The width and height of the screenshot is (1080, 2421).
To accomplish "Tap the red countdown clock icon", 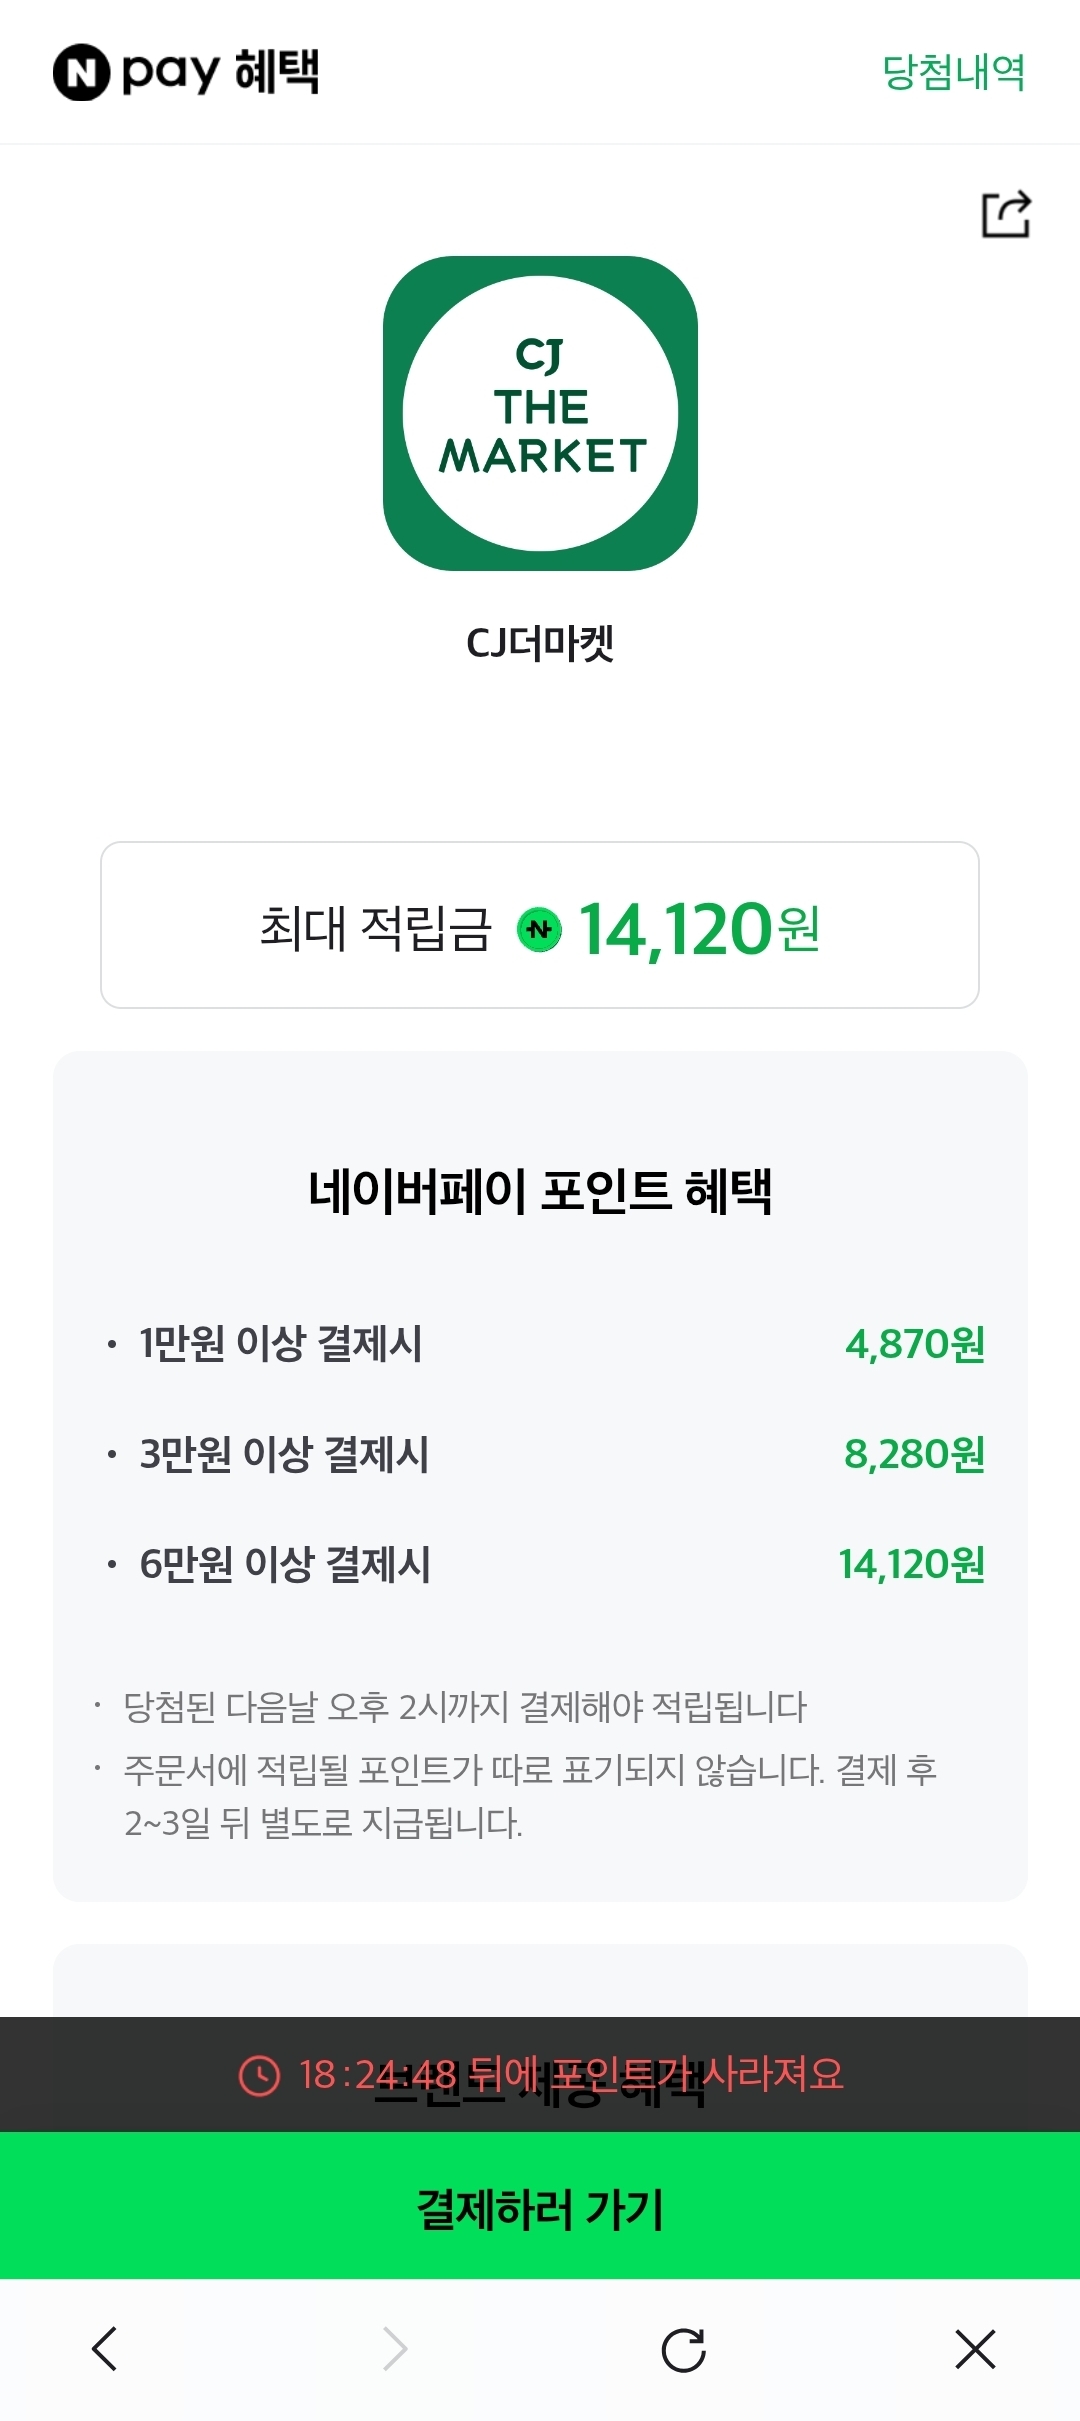I will tap(260, 2075).
